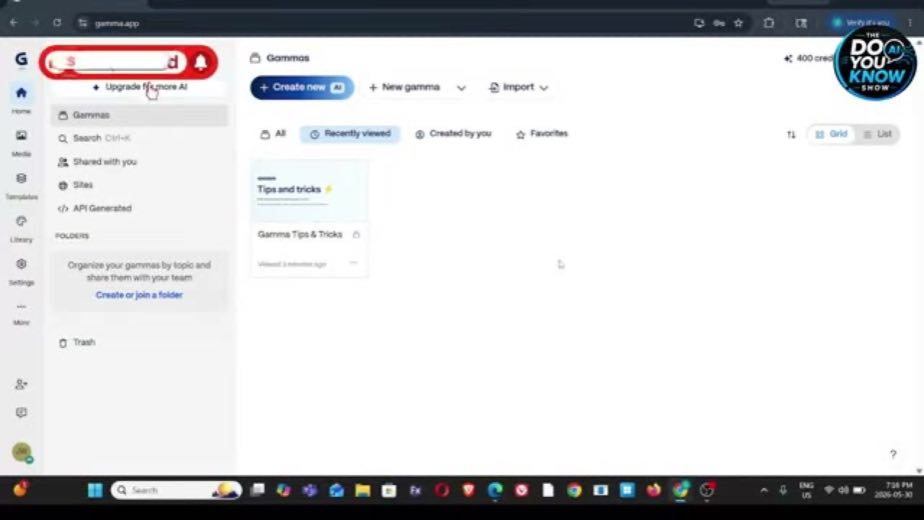Click the Wi-Fi network tray icon
The height and width of the screenshot is (520, 924).
coord(829,490)
